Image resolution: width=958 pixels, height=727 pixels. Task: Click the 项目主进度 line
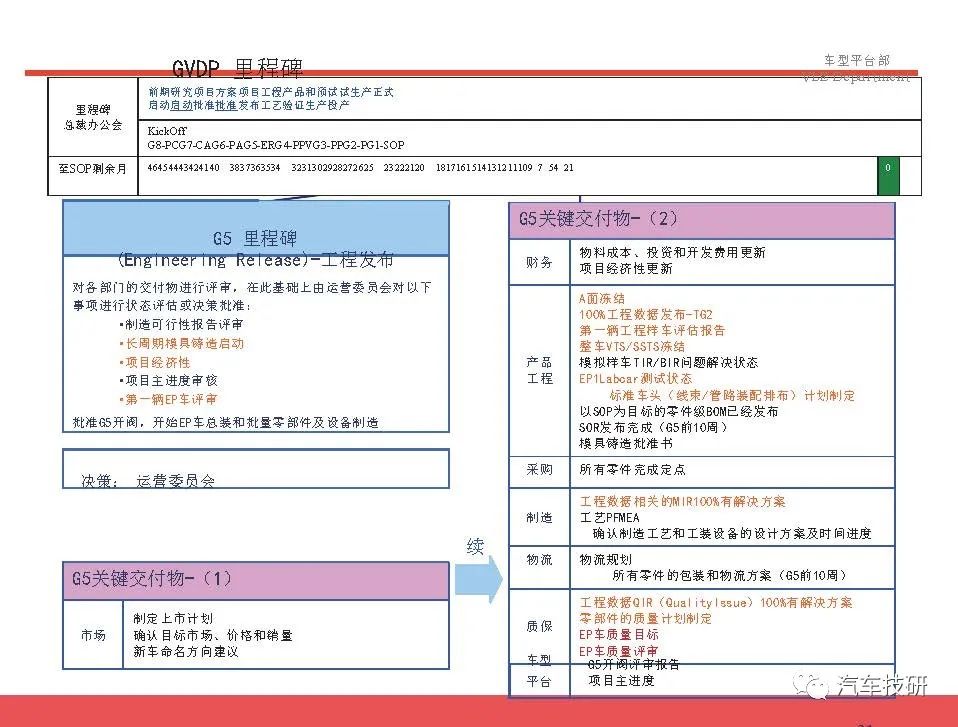tap(621, 681)
